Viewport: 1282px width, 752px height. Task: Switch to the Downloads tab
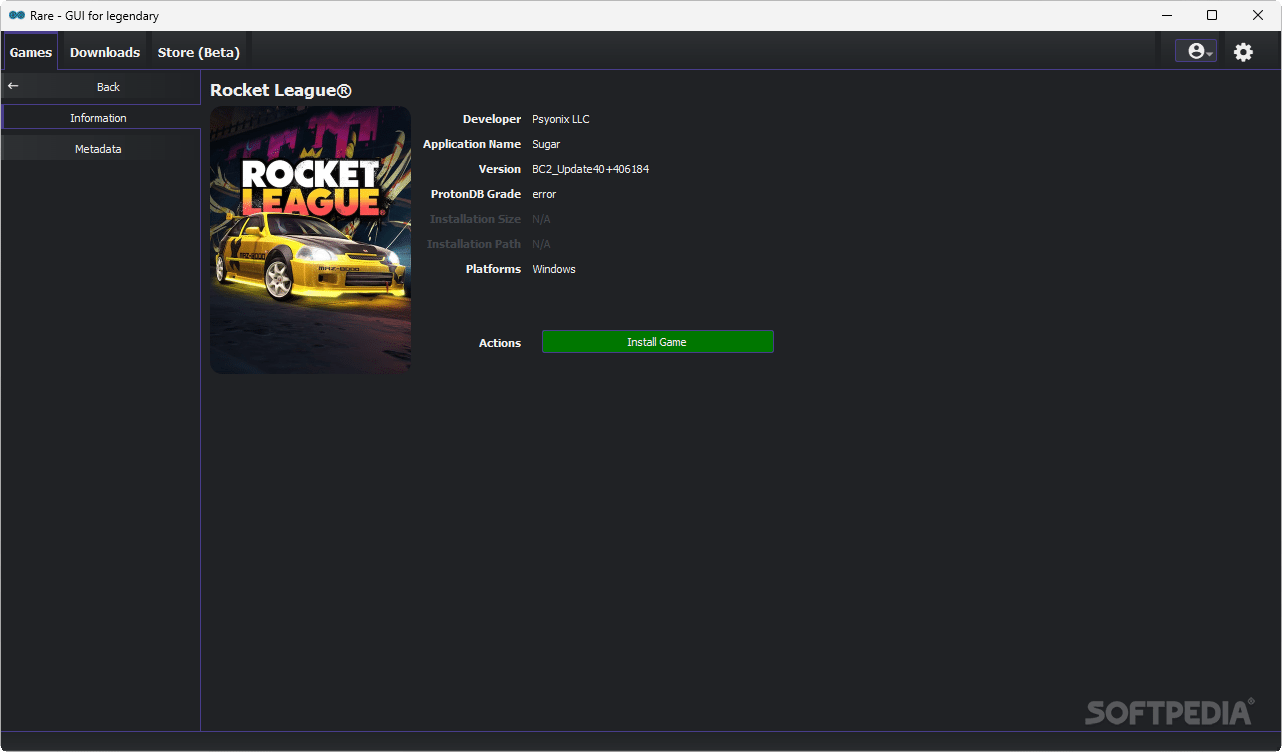105,52
